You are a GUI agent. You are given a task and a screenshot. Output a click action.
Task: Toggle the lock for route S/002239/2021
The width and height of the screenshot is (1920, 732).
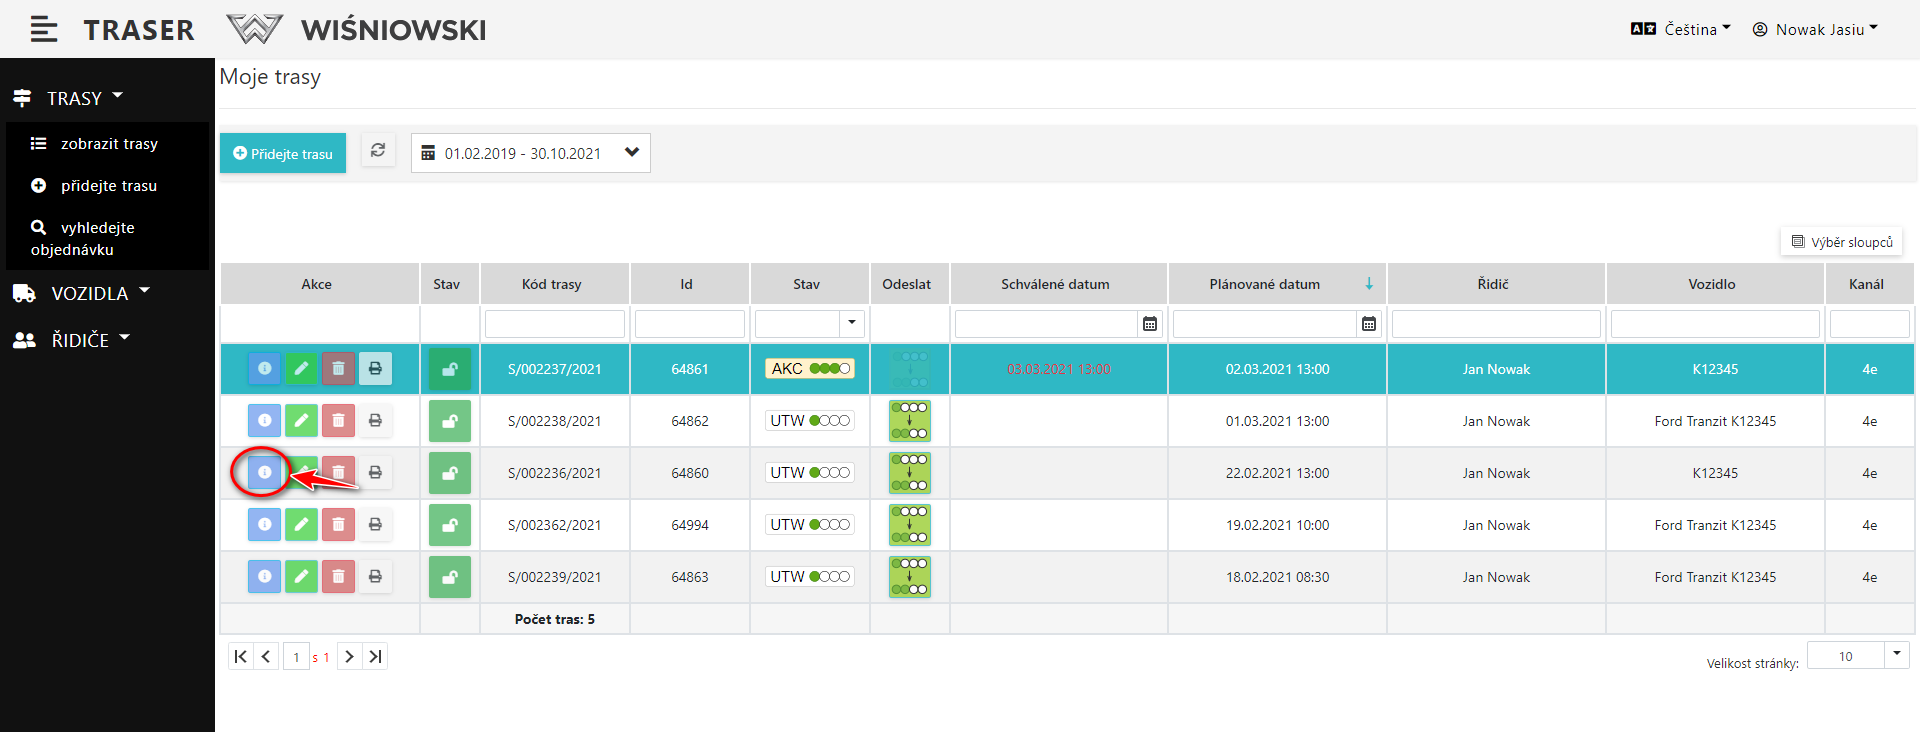[449, 577]
